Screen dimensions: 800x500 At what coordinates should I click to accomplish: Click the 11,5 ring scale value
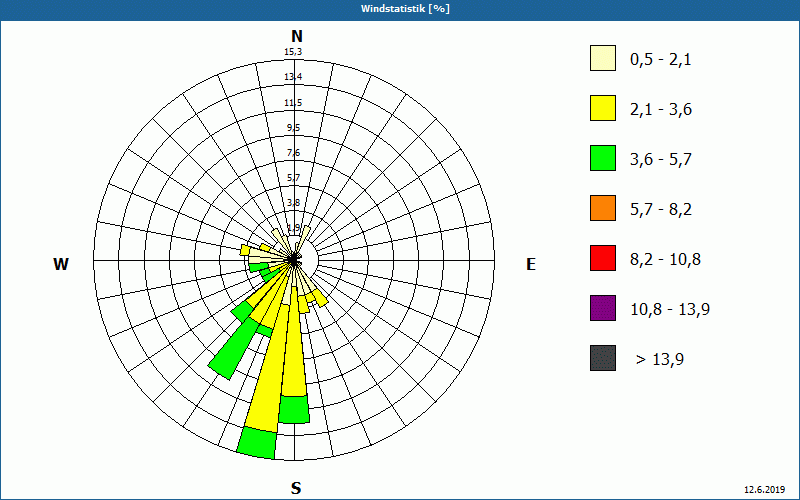(x=293, y=103)
